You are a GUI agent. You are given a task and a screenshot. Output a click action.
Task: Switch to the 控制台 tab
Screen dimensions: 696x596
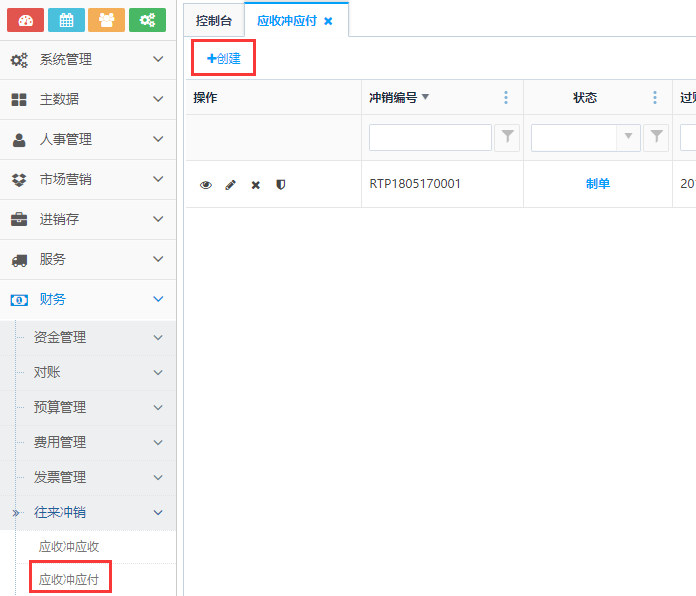(214, 20)
